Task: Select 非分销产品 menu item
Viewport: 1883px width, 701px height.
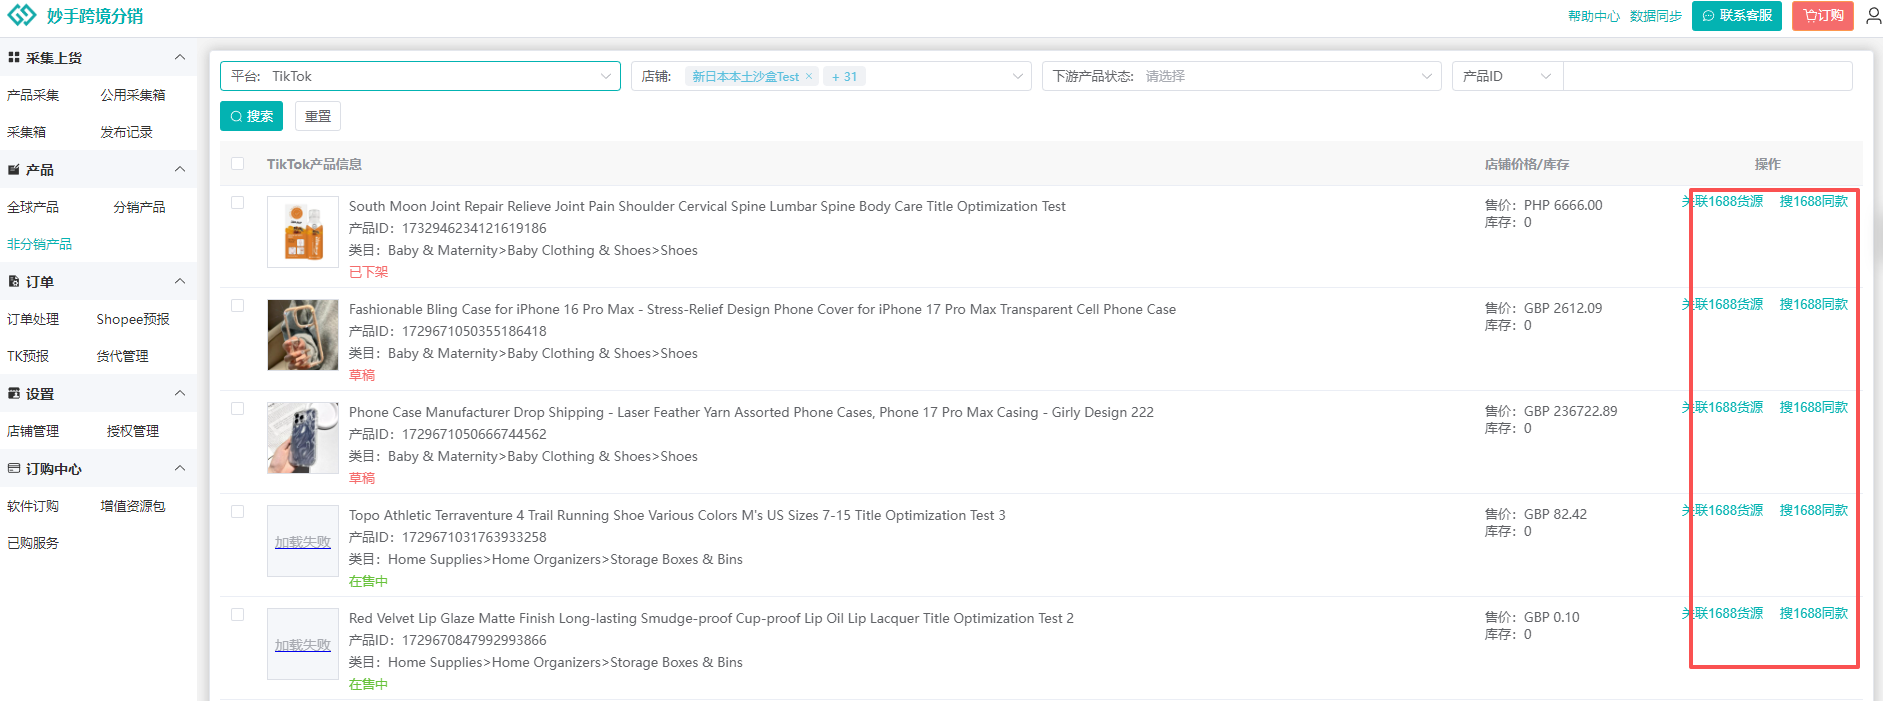Action: coord(39,244)
